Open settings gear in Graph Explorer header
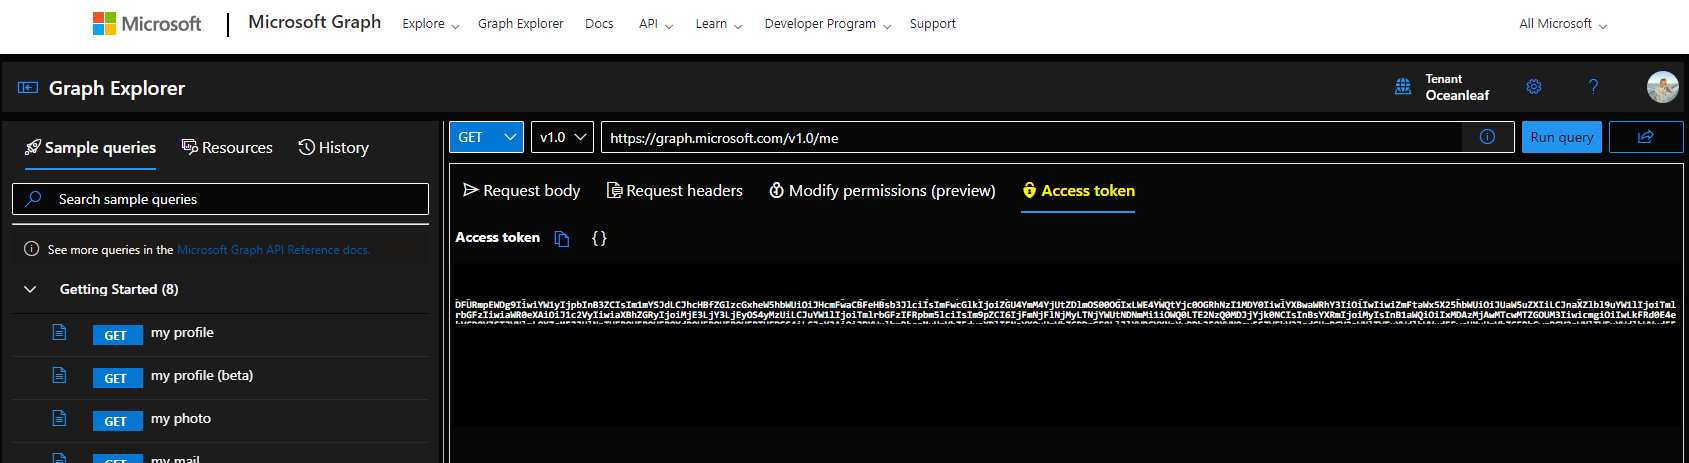This screenshot has height=463, width=1689. 1534,87
